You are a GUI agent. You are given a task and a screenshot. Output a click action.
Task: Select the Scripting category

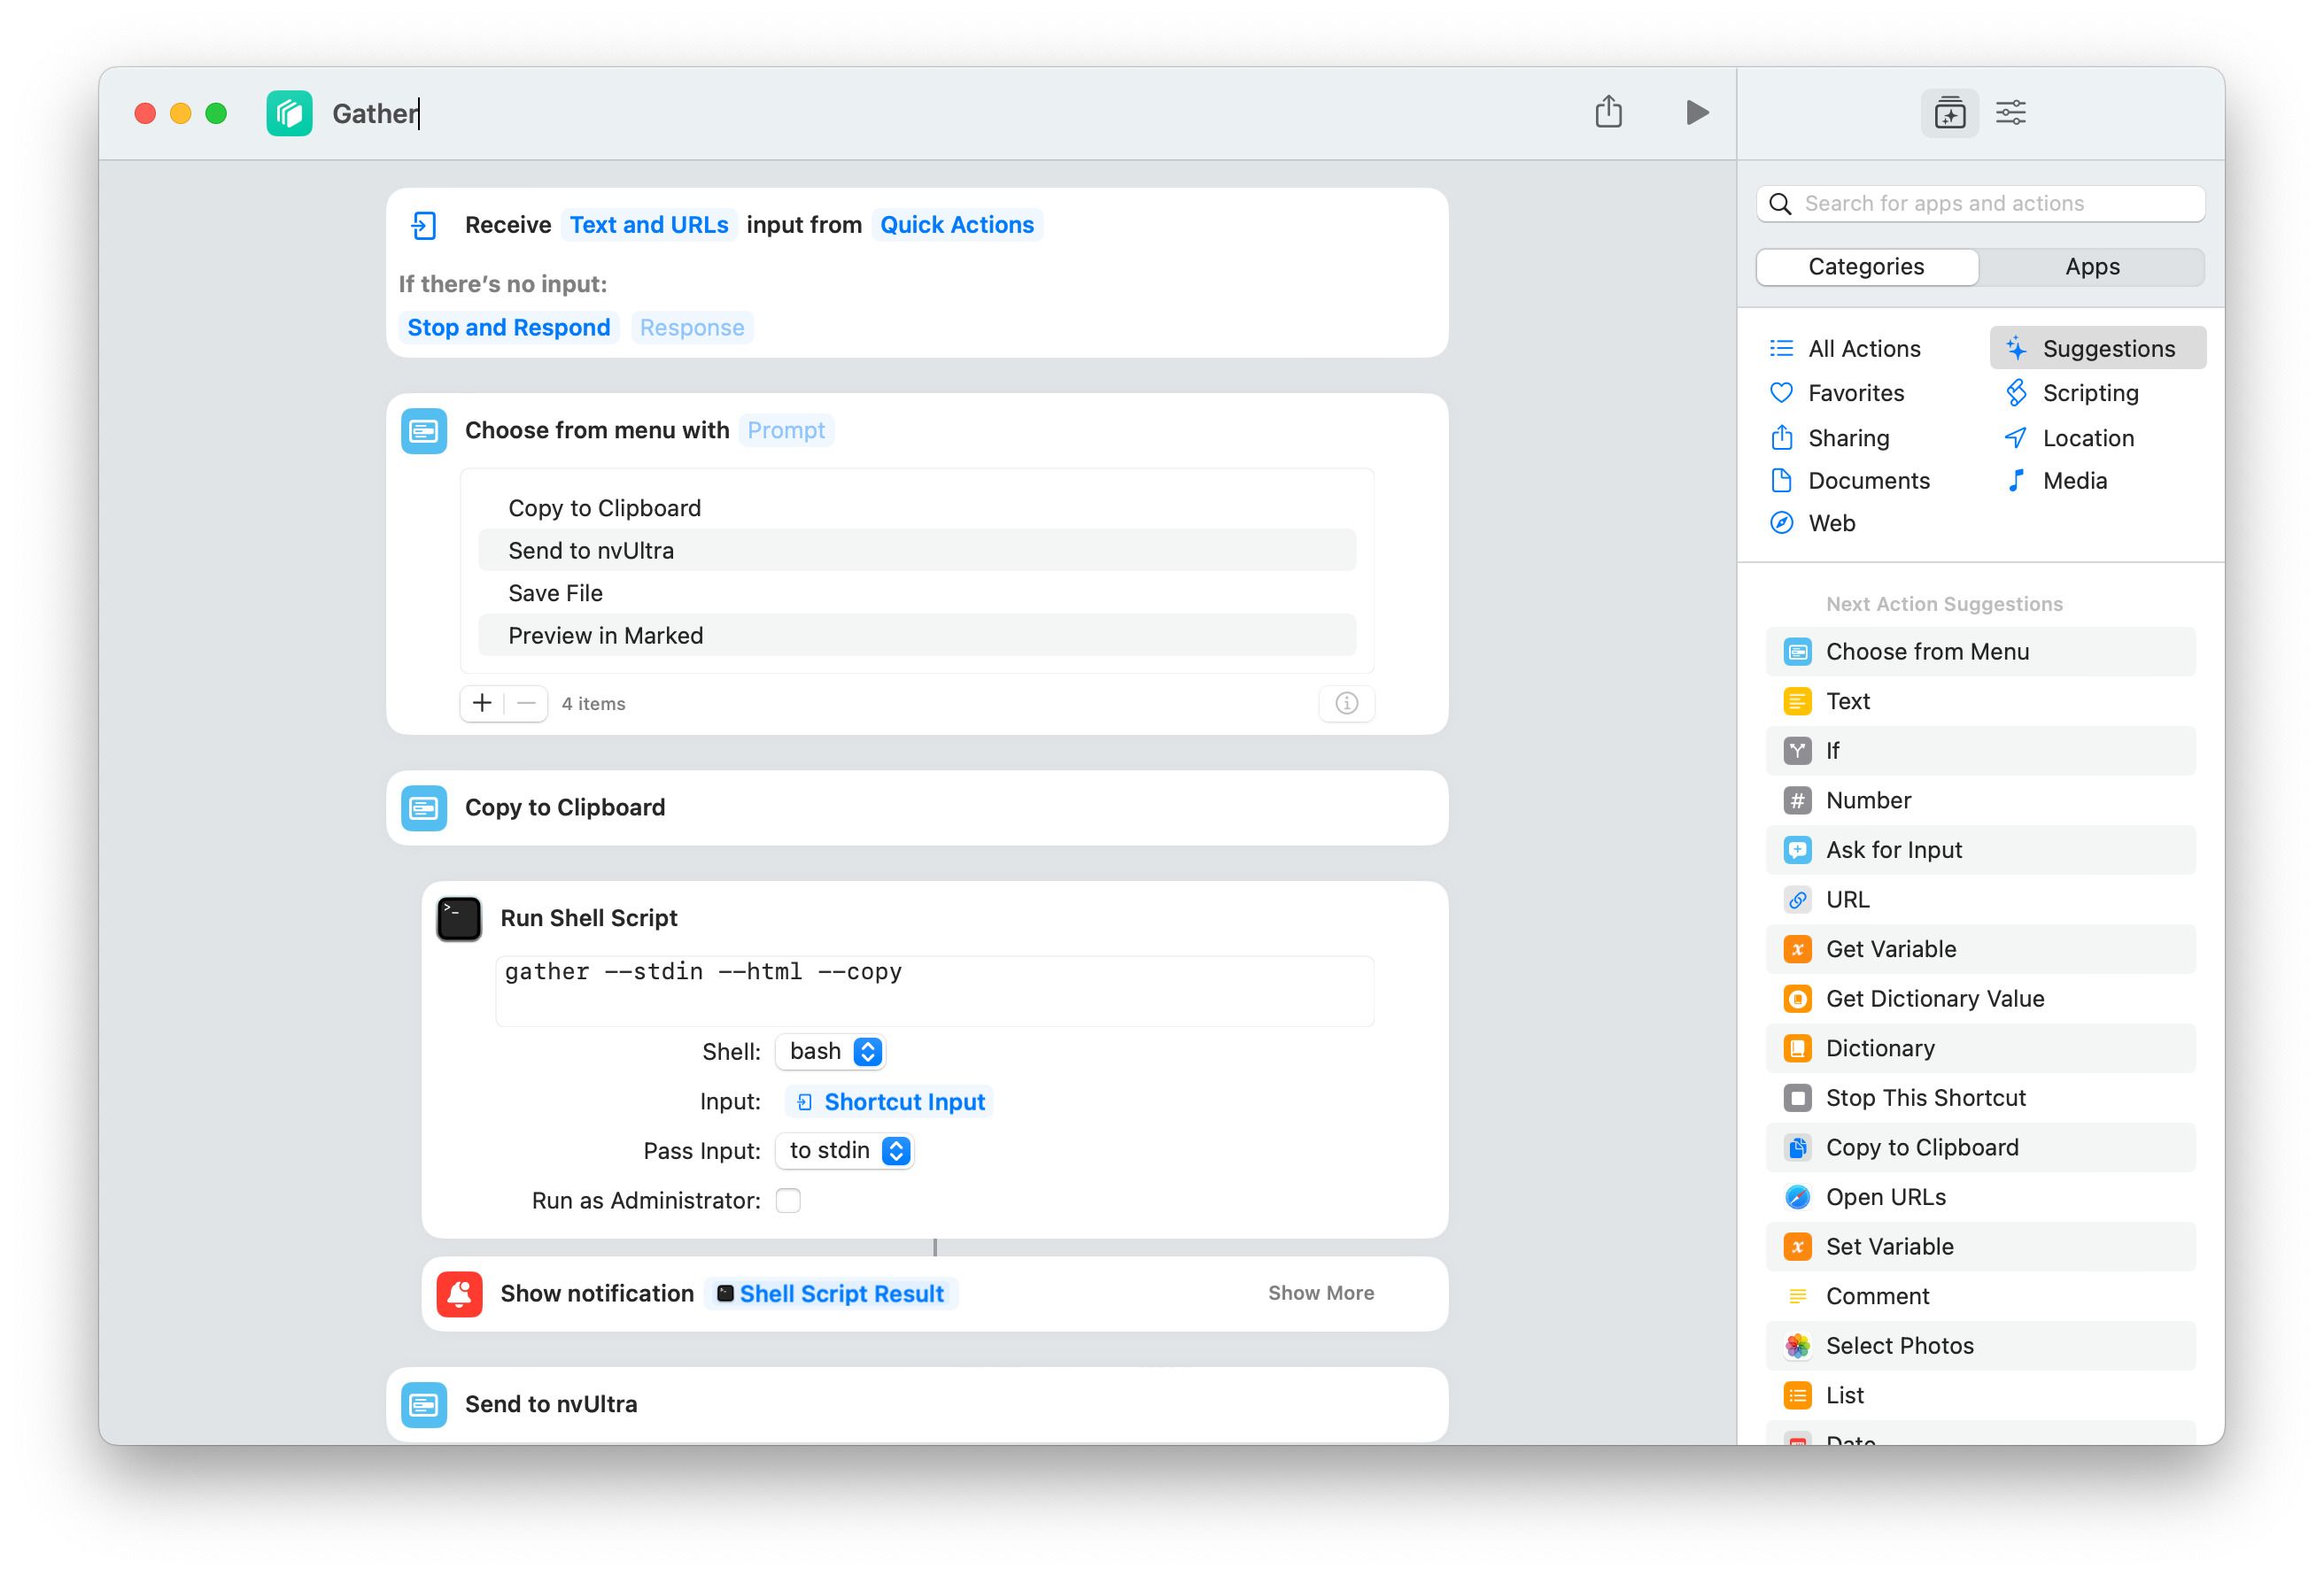[2089, 393]
